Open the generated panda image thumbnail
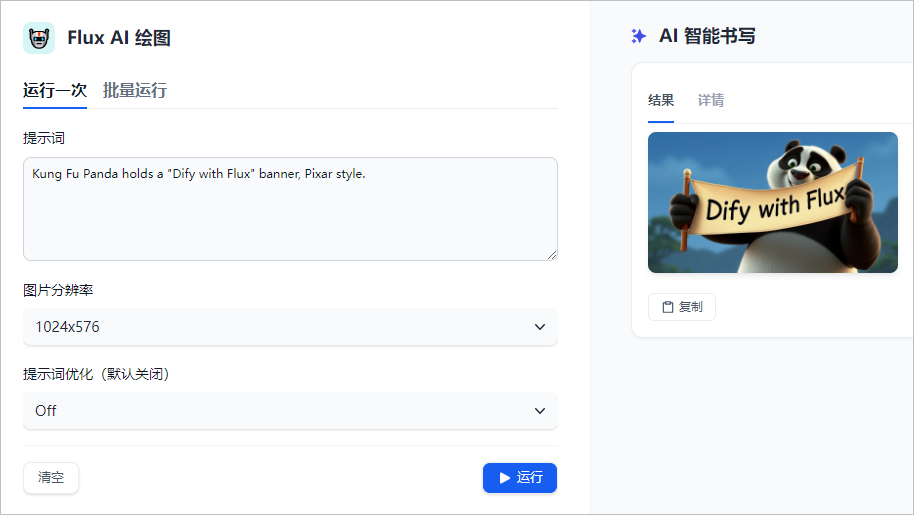Viewport: 914px width, 515px height. [773, 202]
